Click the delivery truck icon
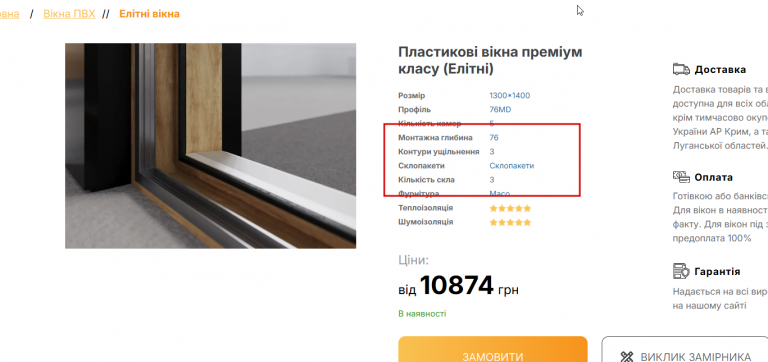The height and width of the screenshot is (362, 768). (x=681, y=69)
